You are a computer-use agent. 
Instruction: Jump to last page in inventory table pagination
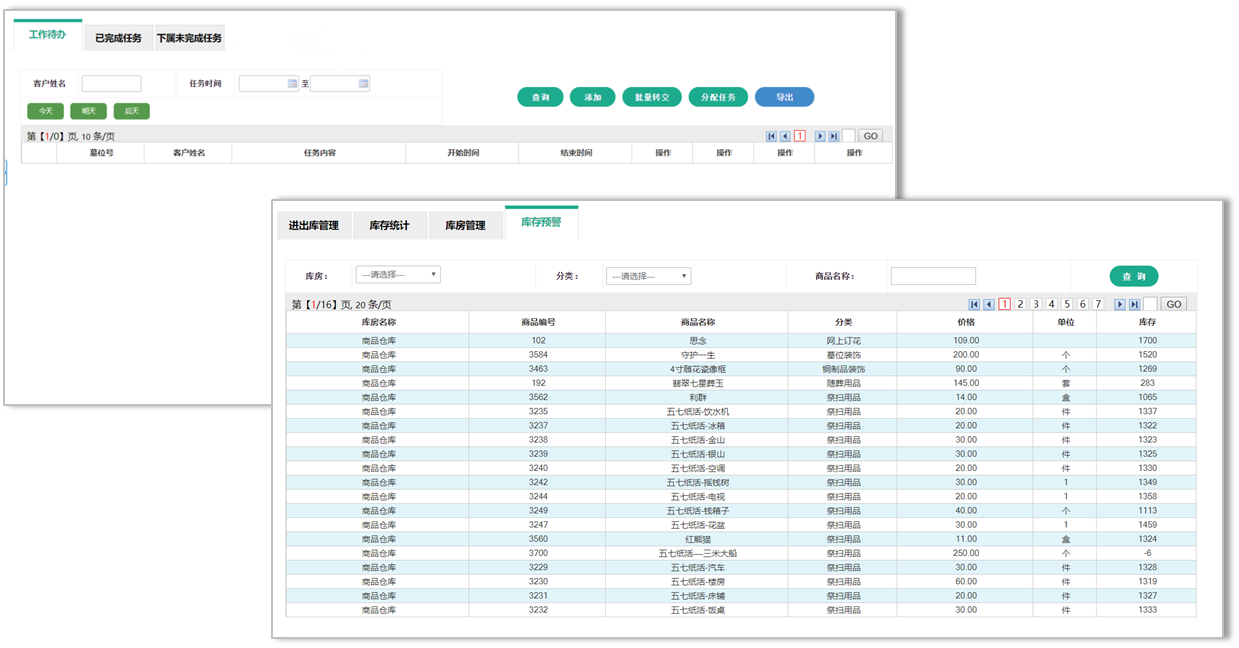coord(1134,304)
